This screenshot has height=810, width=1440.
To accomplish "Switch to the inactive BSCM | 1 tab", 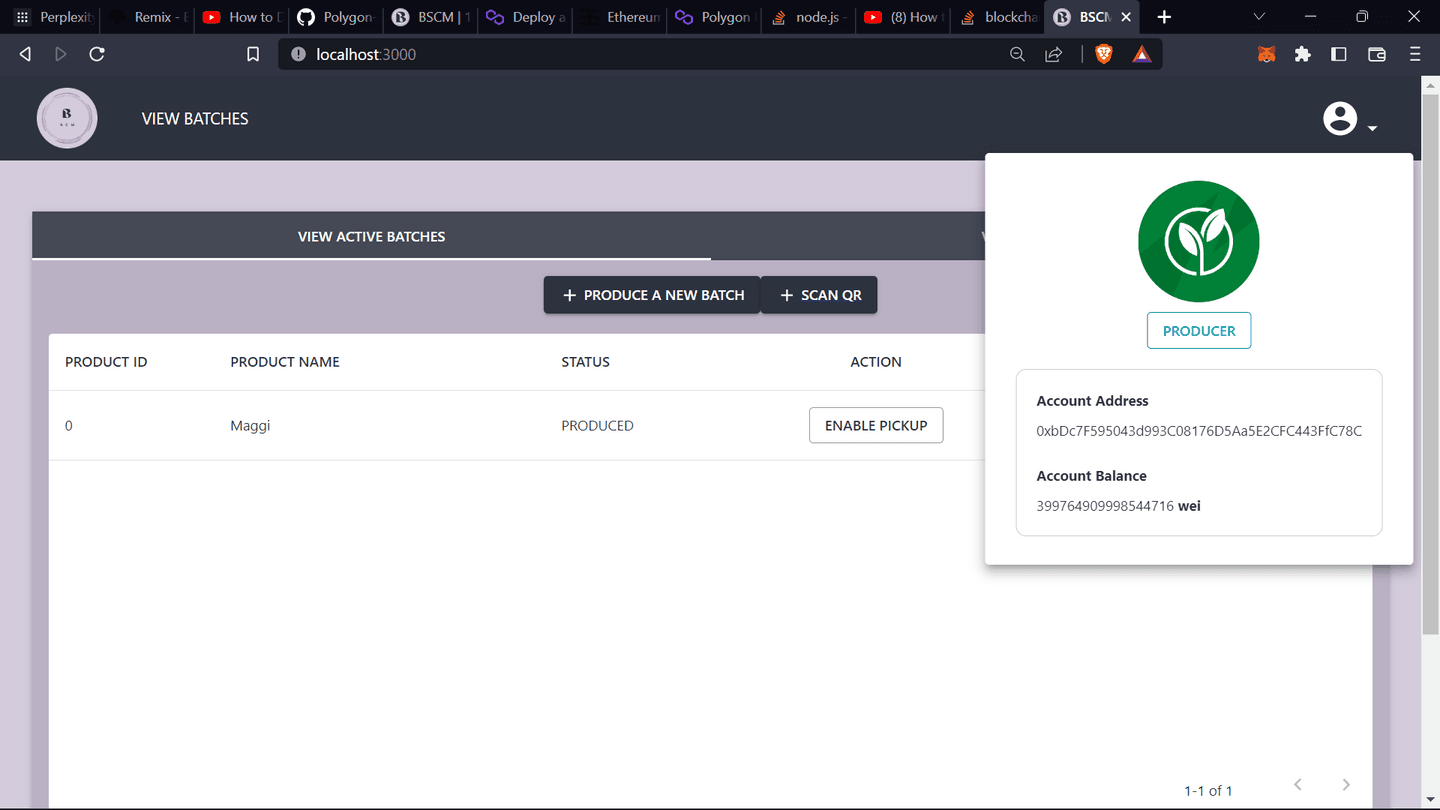I will tap(431, 17).
